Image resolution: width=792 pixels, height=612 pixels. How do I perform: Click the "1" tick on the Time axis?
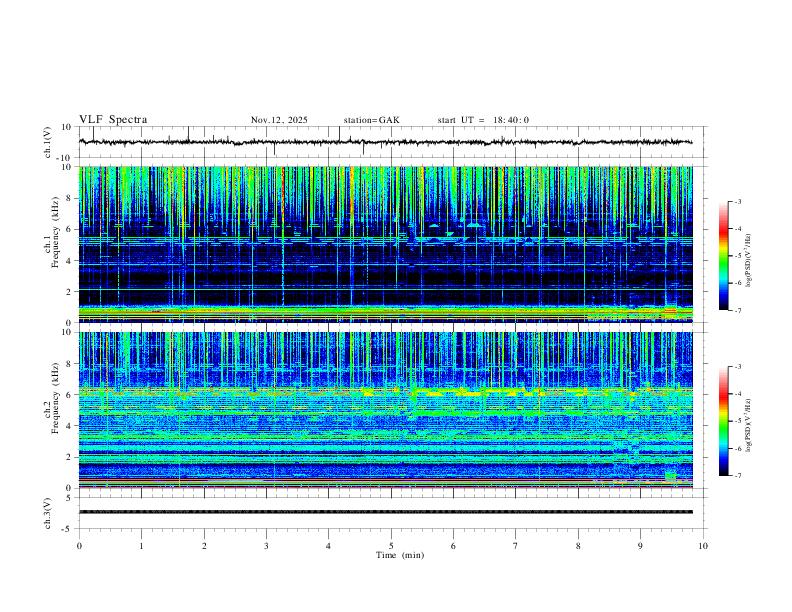pos(141,546)
